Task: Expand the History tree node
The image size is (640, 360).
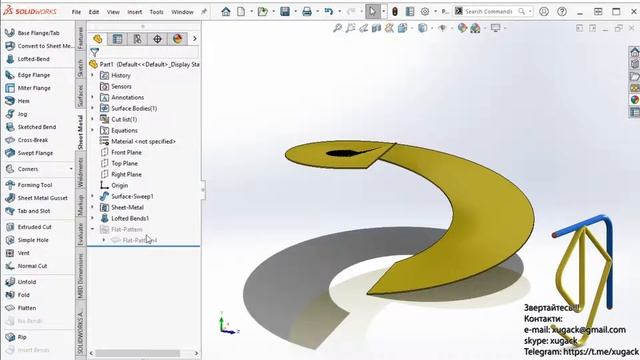Action: pos(92,76)
